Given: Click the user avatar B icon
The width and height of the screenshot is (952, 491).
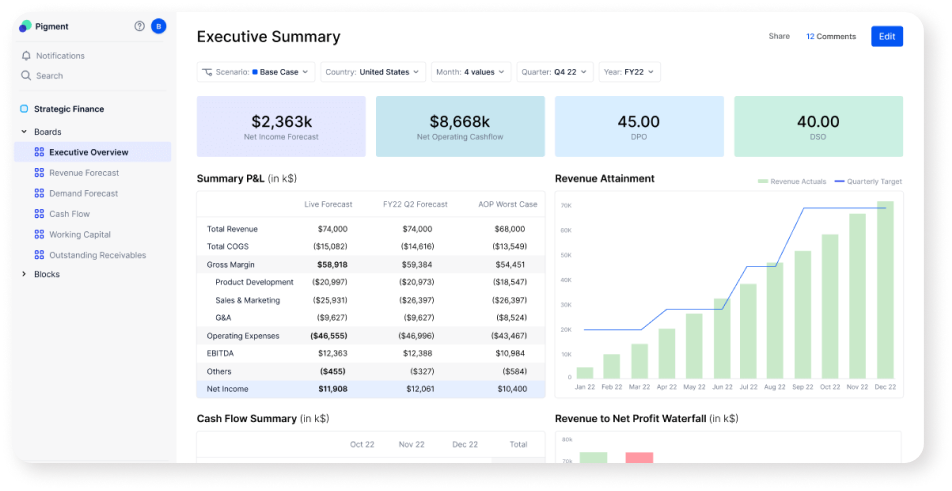Looking at the screenshot, I should [x=158, y=26].
